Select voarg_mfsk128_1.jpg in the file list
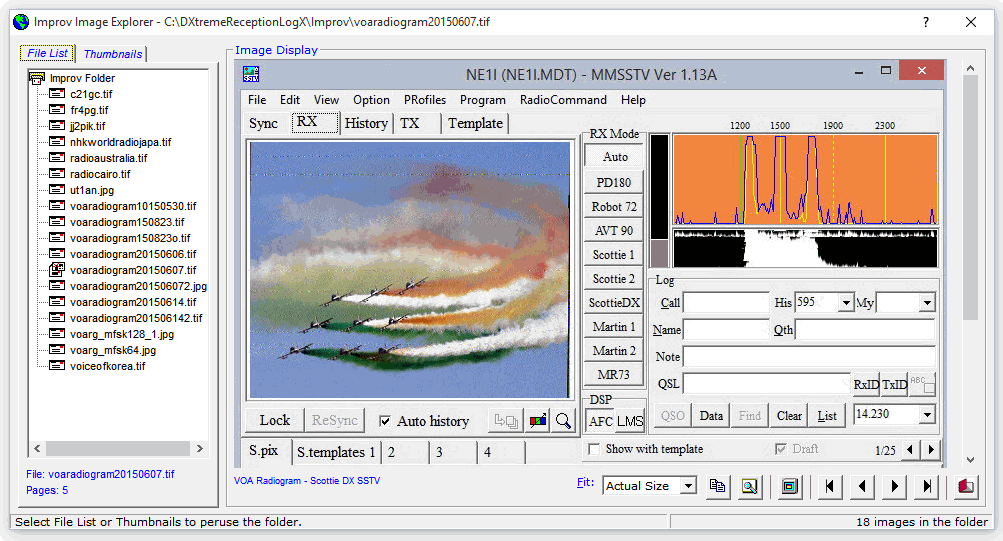This screenshot has width=1003, height=541. point(122,334)
